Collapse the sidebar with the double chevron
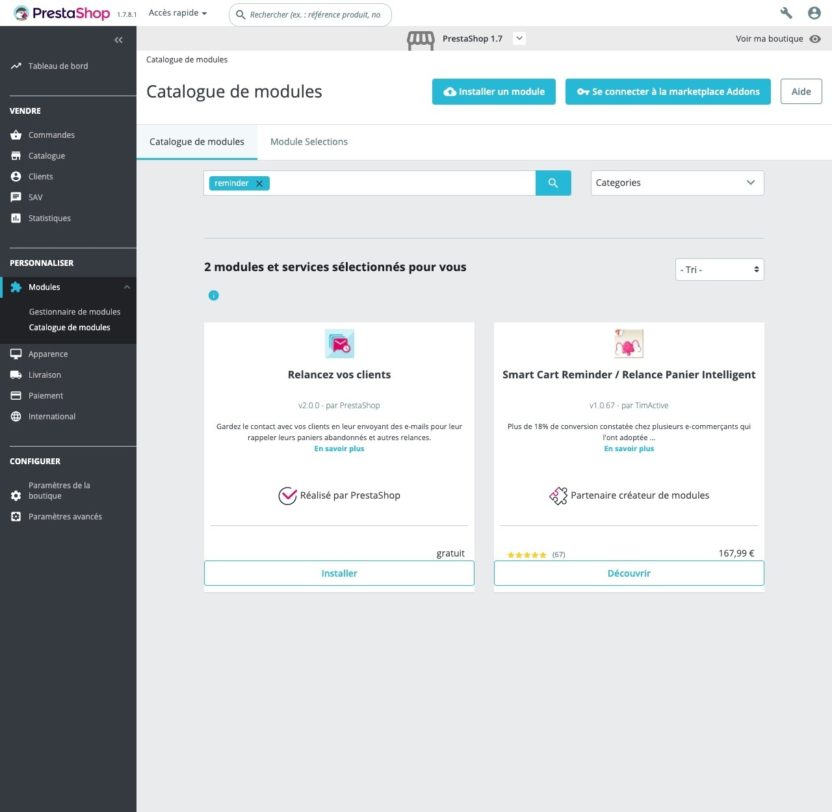This screenshot has width=832, height=812. click(x=118, y=39)
